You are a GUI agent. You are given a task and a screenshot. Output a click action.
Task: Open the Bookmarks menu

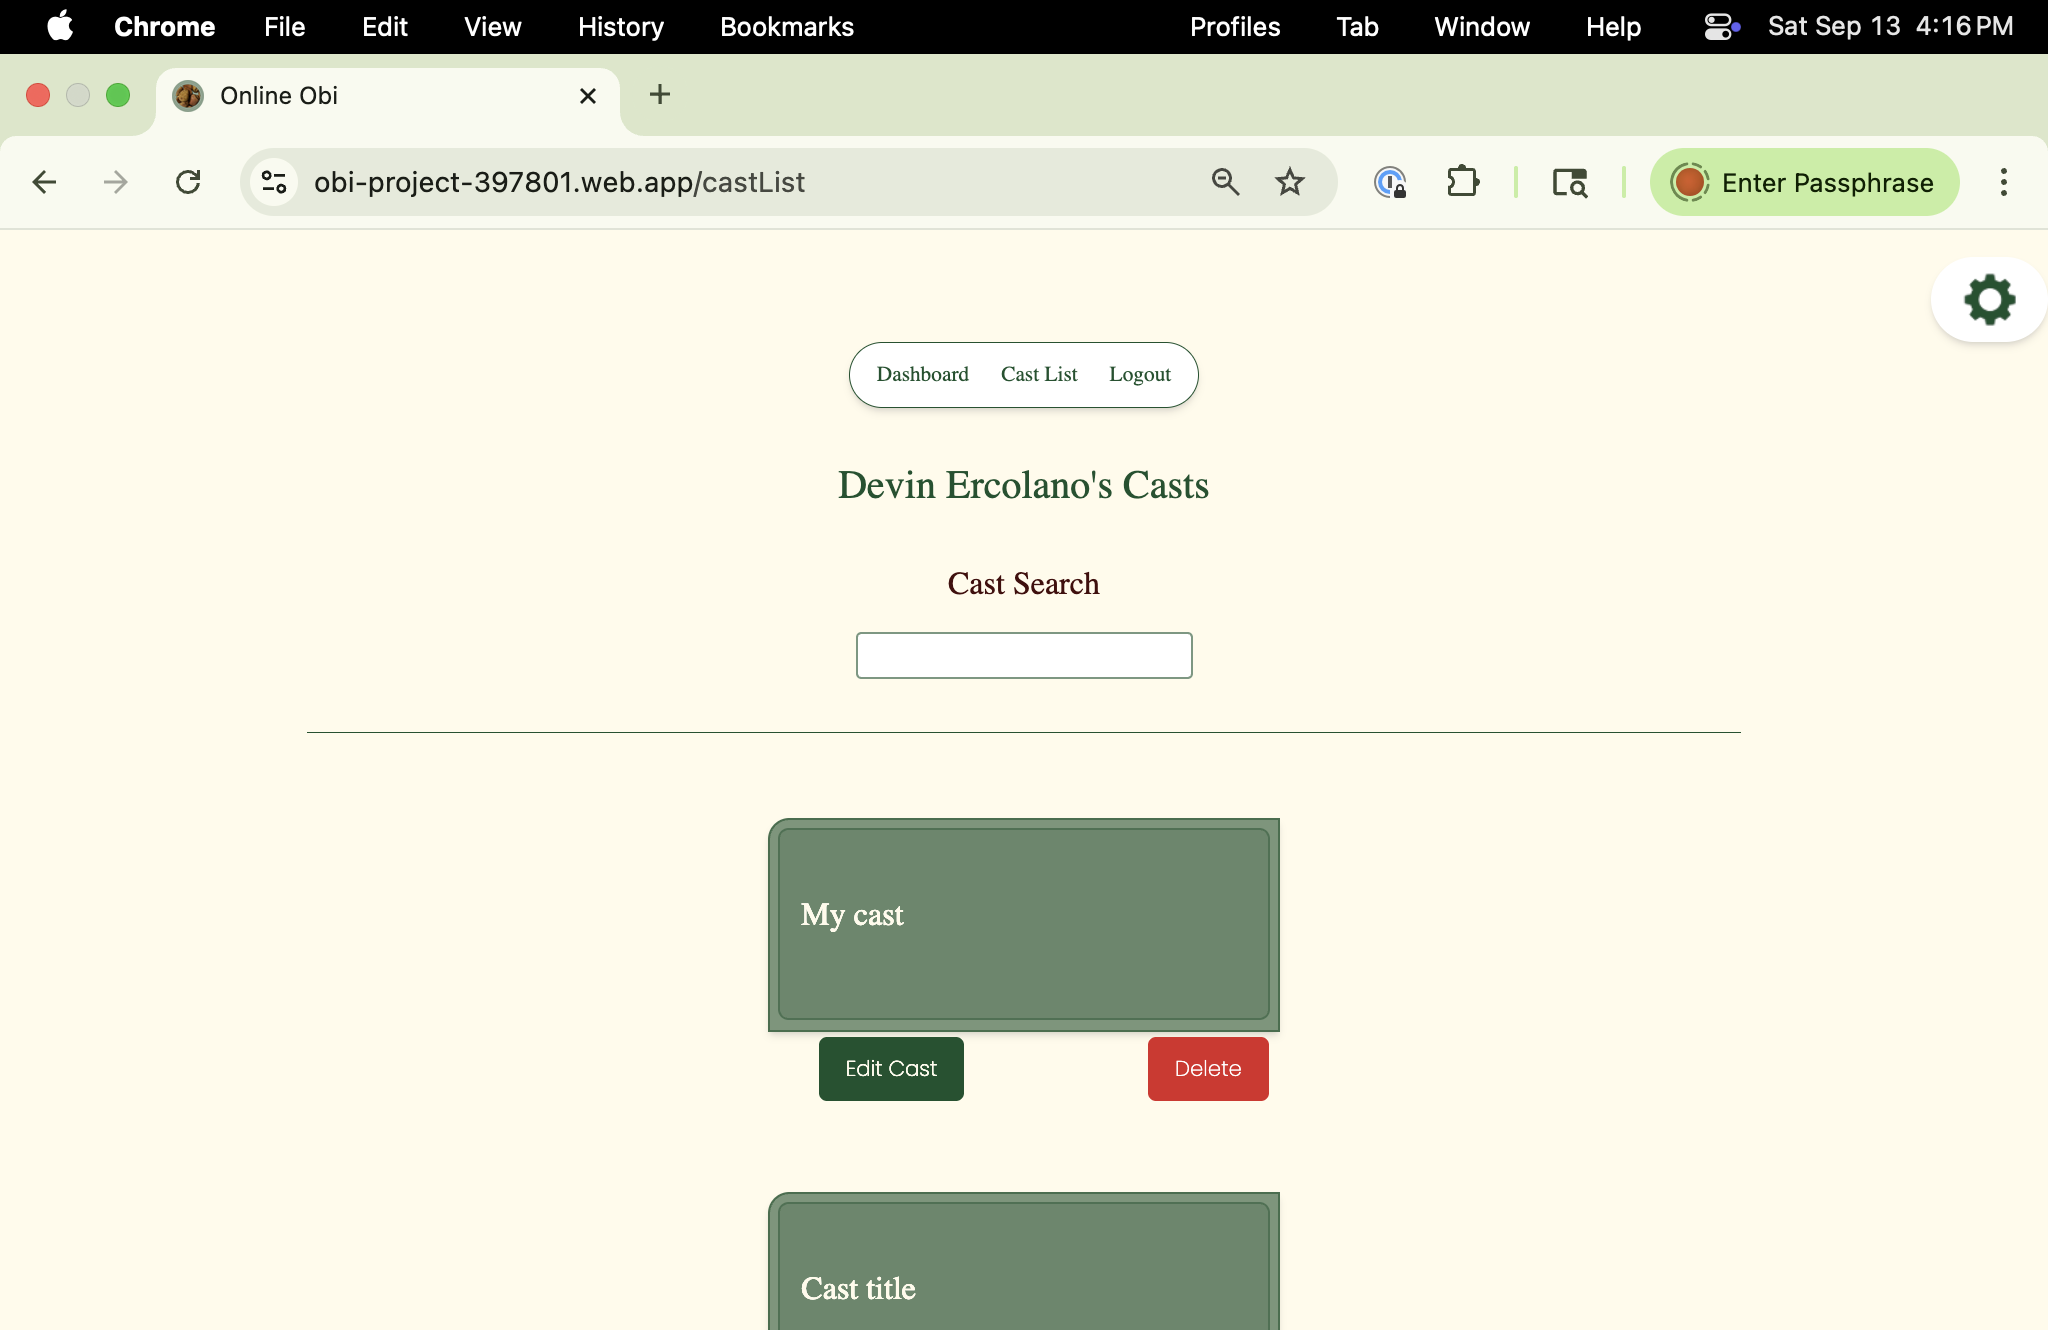coord(787,27)
